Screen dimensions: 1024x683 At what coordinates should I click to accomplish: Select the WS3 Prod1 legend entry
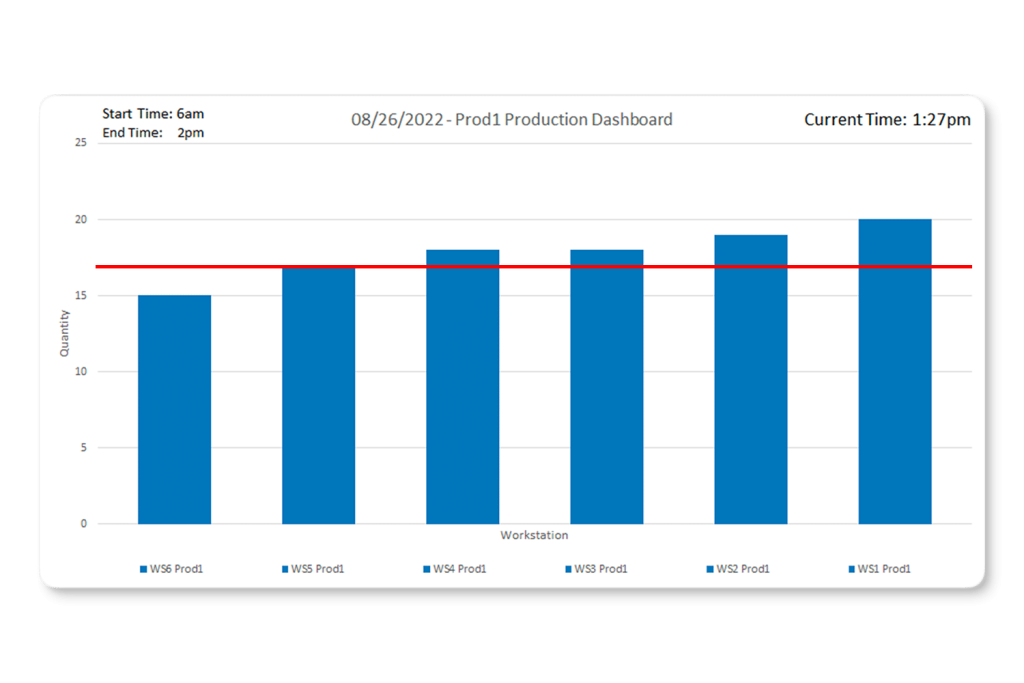click(x=600, y=569)
